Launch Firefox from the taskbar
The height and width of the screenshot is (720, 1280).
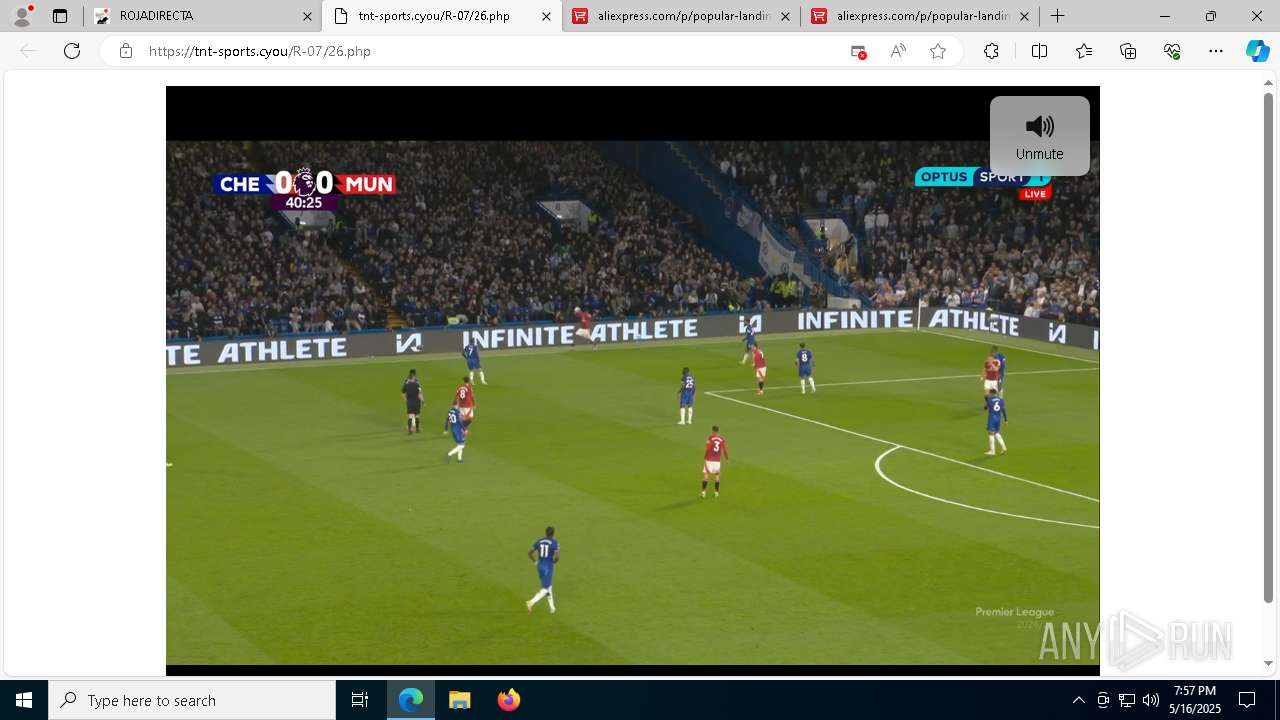pyautogui.click(x=508, y=700)
